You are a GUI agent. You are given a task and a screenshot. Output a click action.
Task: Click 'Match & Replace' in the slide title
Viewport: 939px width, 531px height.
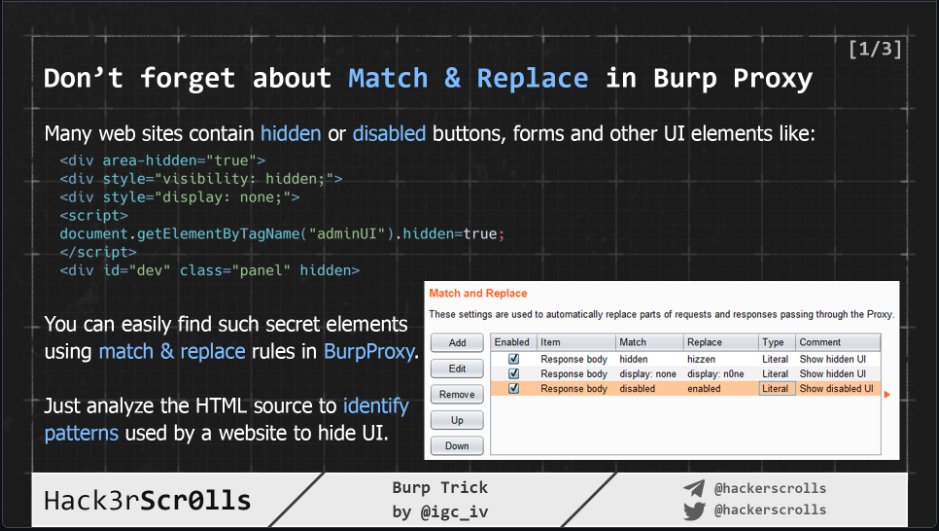(468, 78)
